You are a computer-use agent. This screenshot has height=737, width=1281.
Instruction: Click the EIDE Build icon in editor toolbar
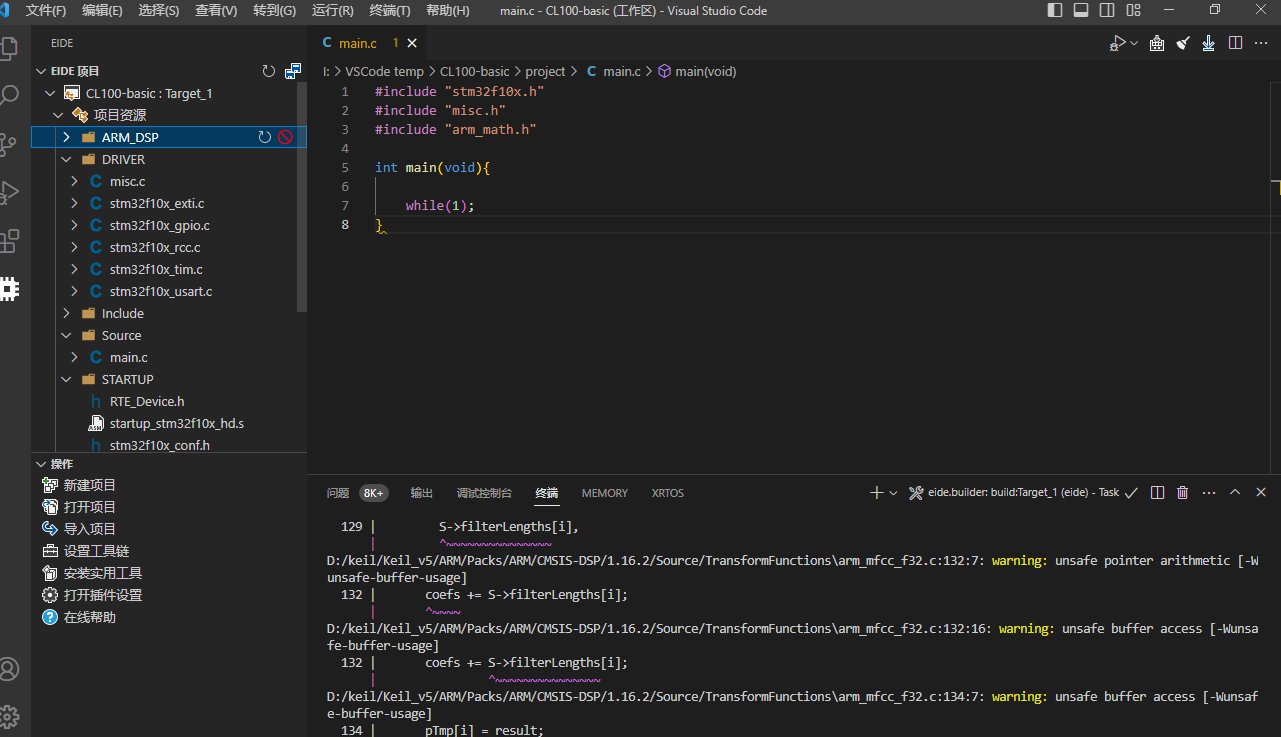tap(1157, 43)
